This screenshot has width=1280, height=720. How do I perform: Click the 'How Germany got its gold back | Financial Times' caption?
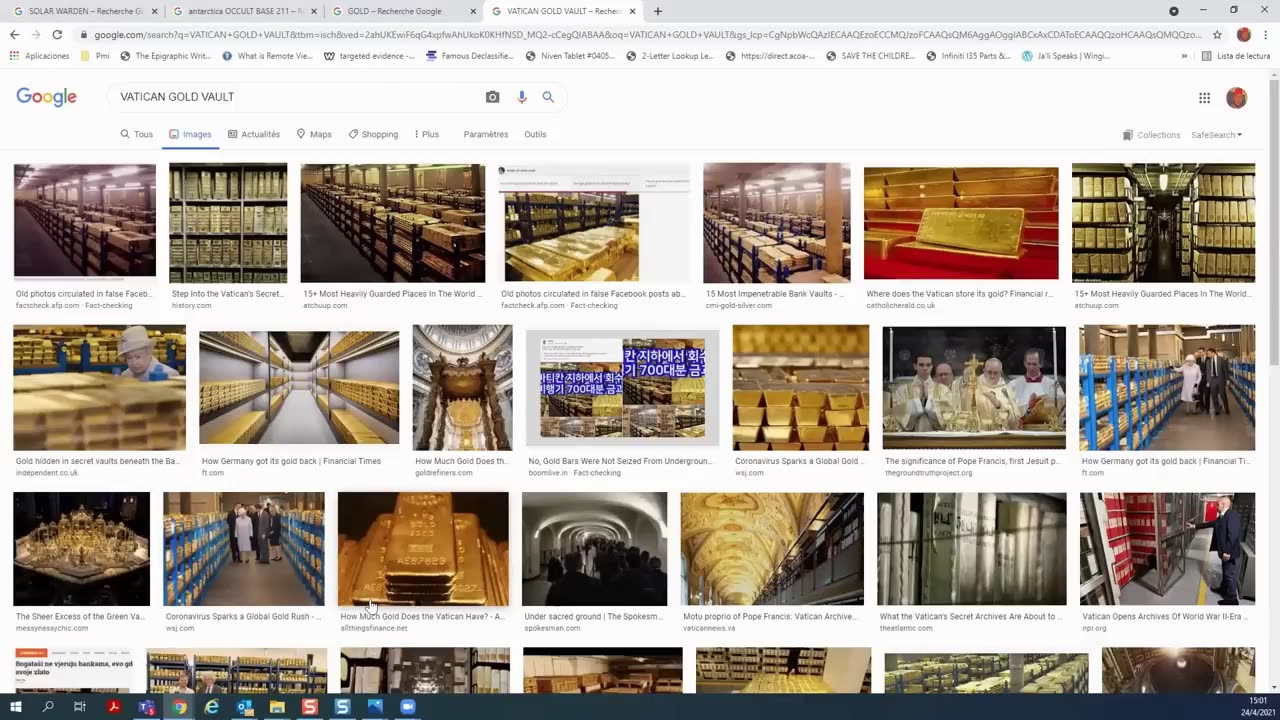click(x=291, y=462)
